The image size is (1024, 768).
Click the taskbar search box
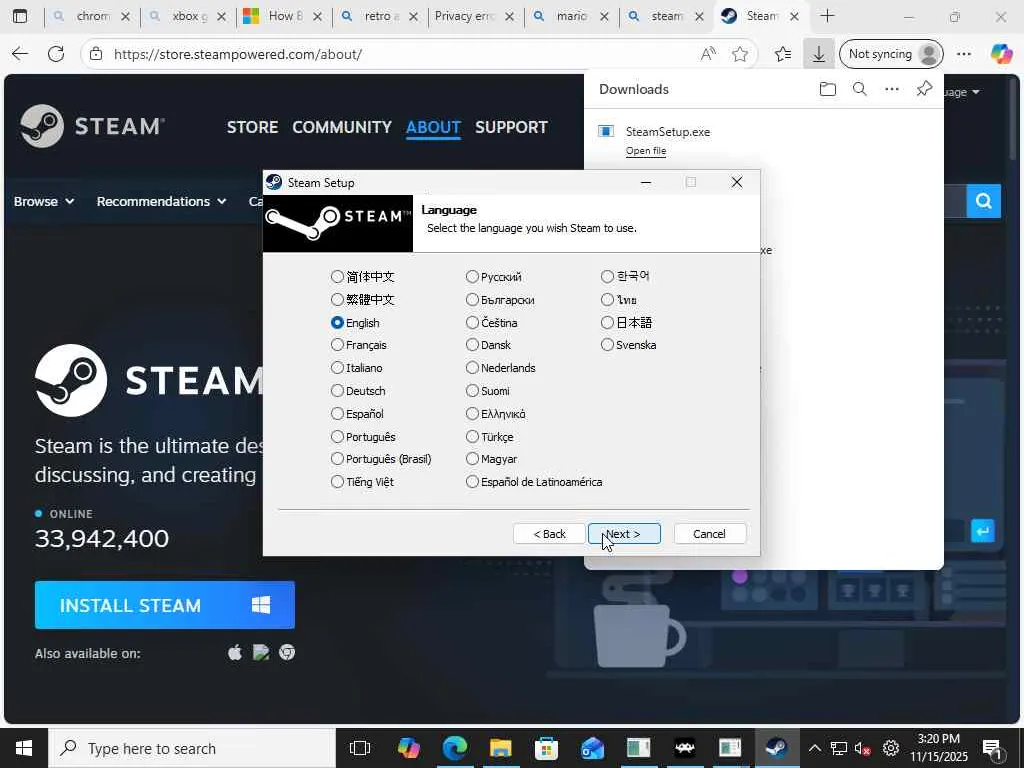[192, 748]
